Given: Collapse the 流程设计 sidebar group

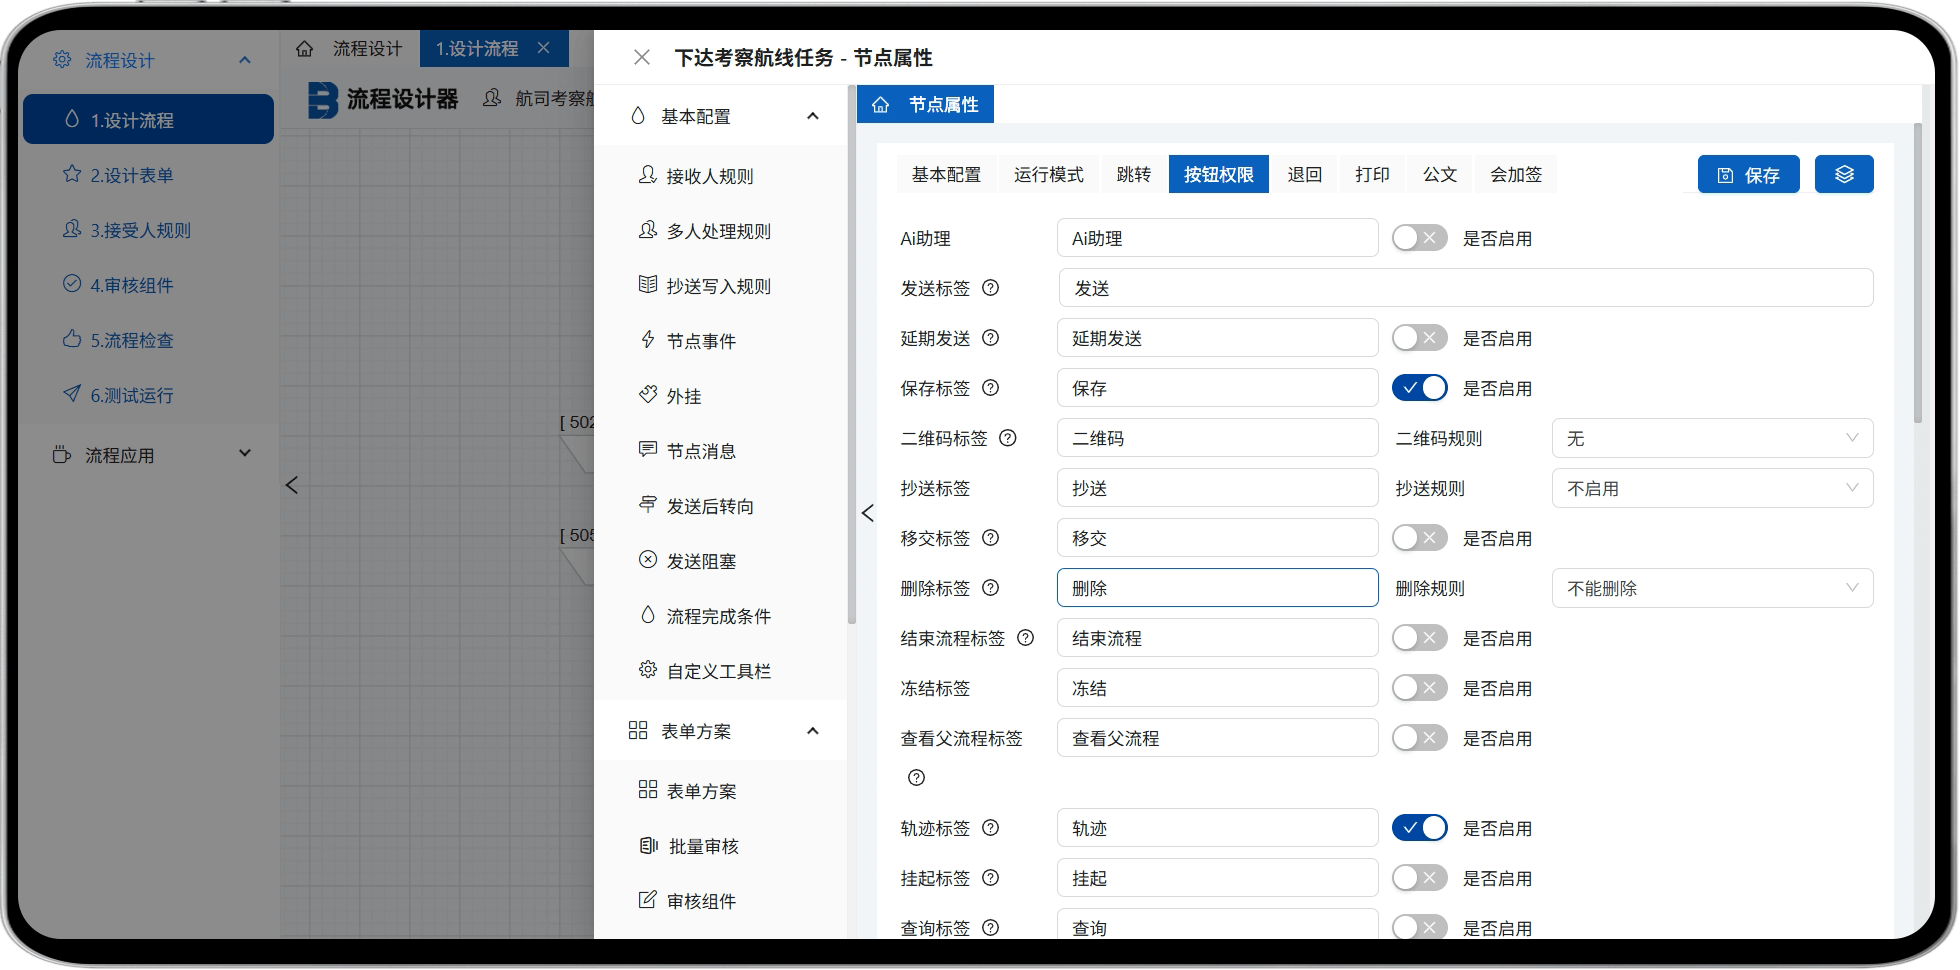Looking at the screenshot, I should [x=245, y=60].
